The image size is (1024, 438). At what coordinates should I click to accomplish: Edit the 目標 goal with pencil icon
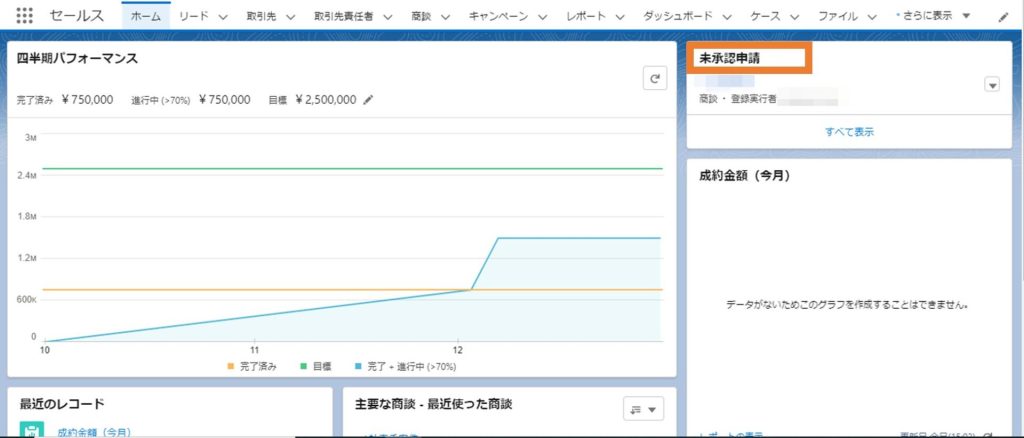pos(368,100)
